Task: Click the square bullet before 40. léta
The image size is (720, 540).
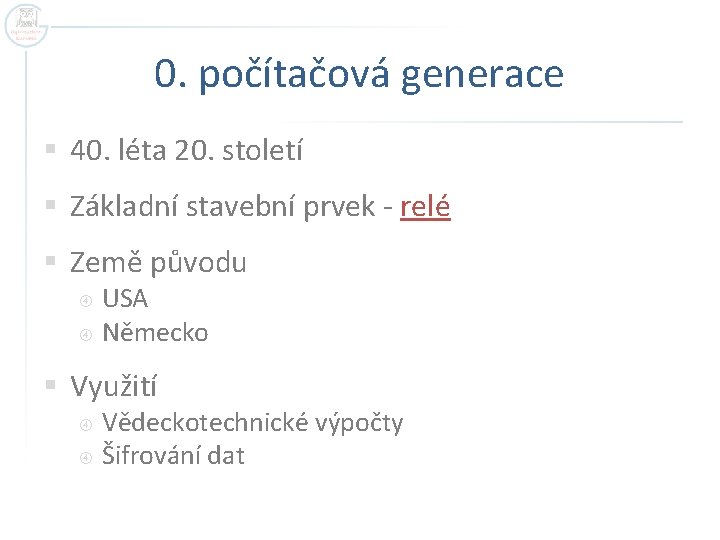Action: [50, 152]
